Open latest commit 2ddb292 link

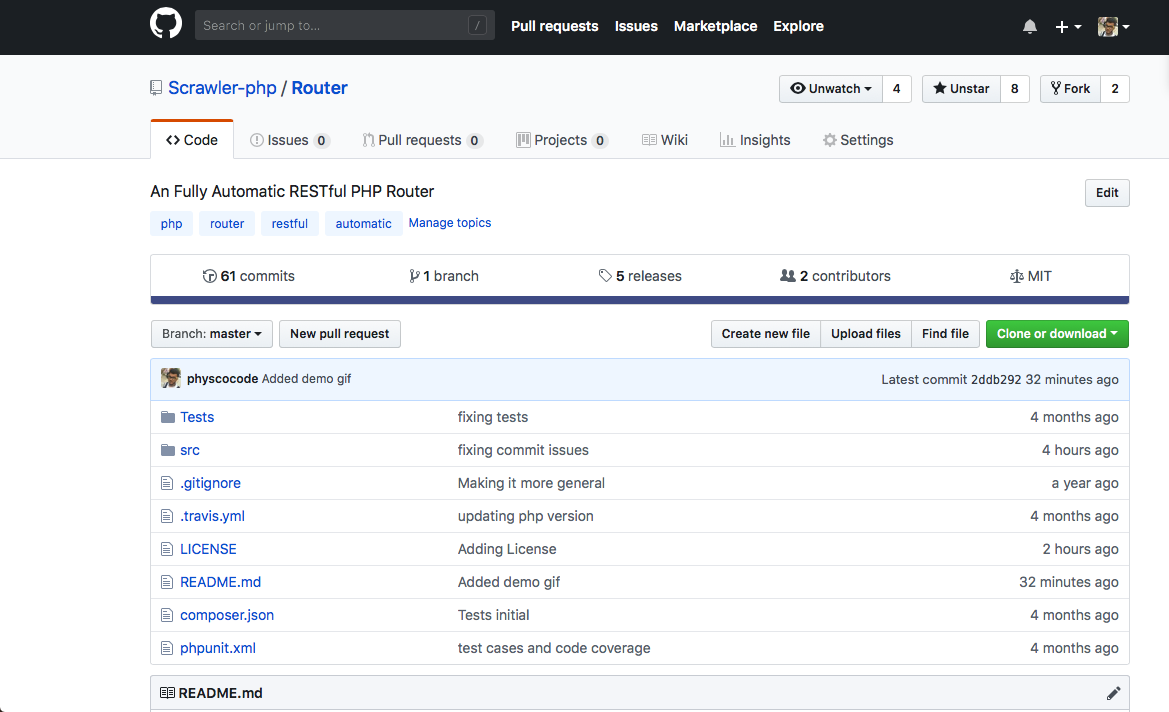coord(996,379)
